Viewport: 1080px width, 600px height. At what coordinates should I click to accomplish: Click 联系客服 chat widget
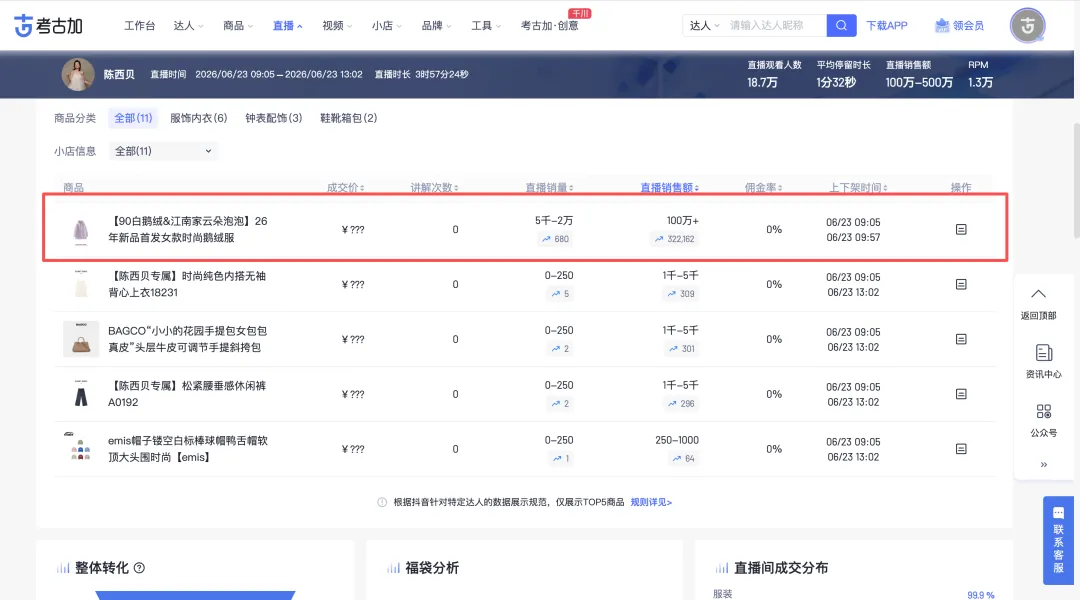pyautogui.click(x=1058, y=540)
